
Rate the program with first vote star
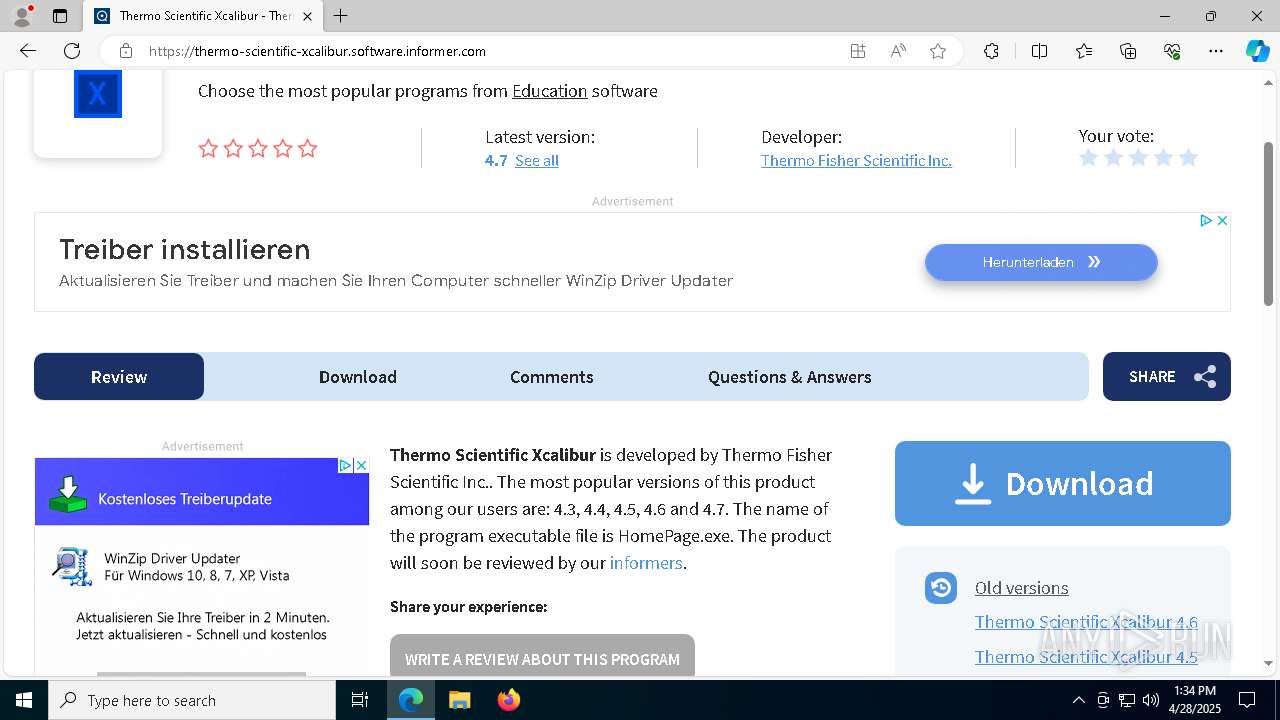point(1089,158)
